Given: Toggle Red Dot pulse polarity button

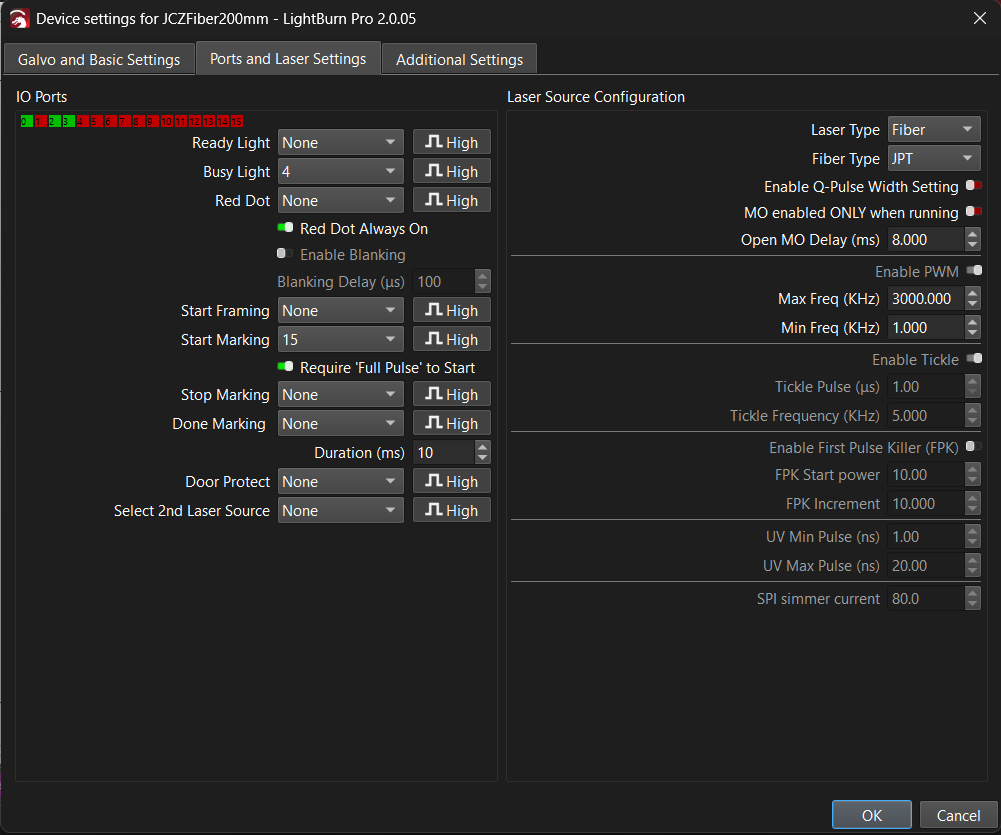Looking at the screenshot, I should [451, 201].
